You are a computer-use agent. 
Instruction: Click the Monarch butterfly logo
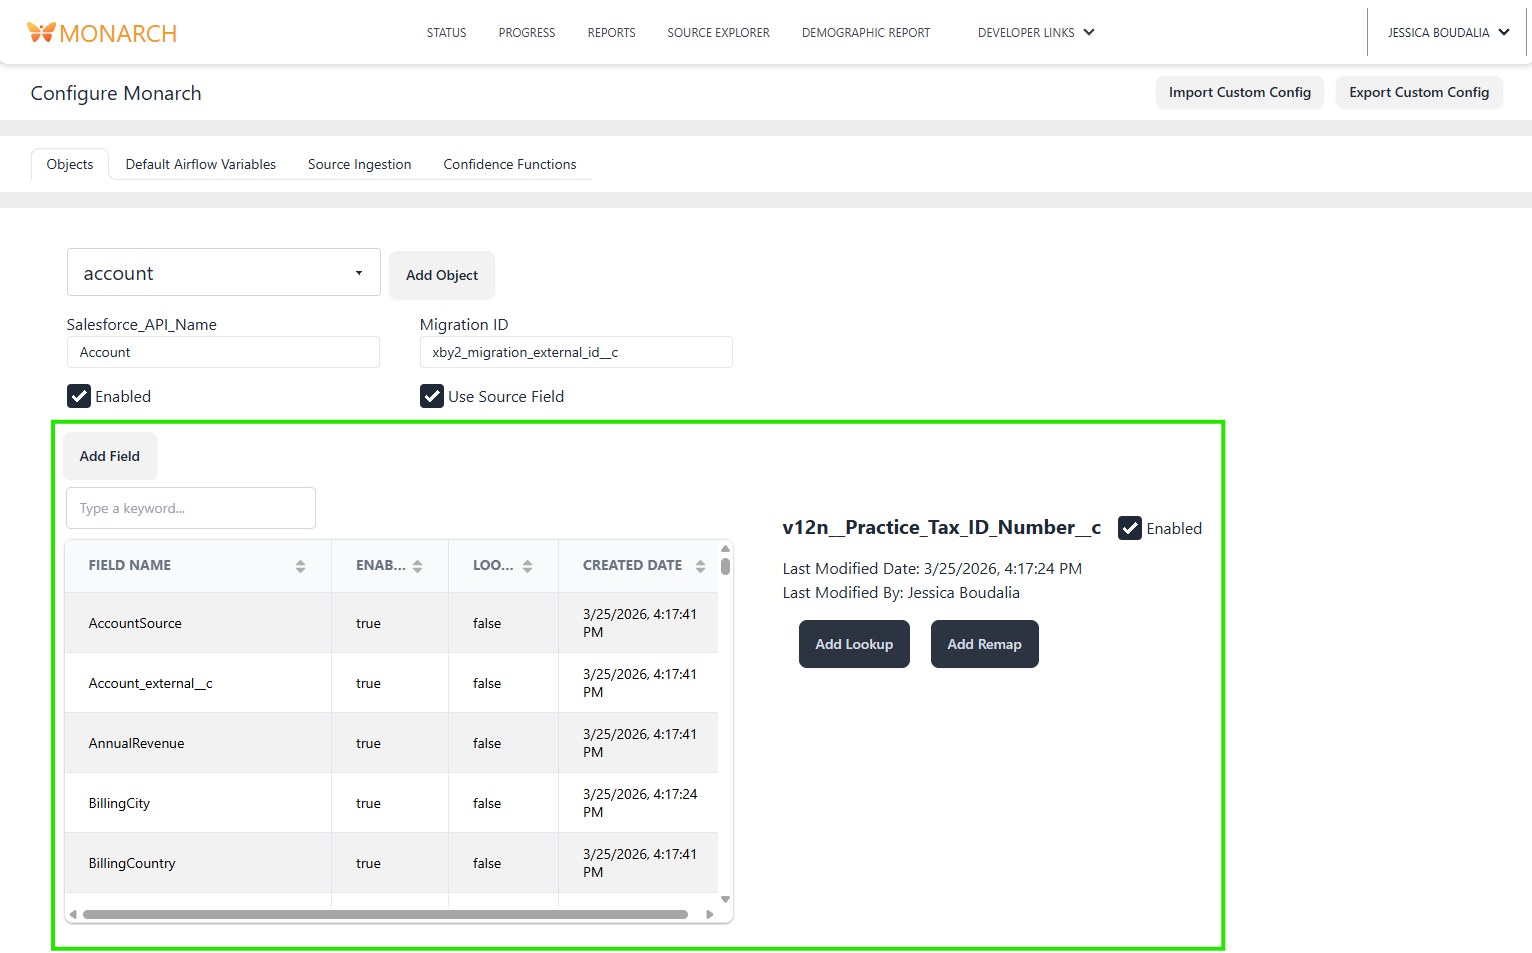[40, 31]
